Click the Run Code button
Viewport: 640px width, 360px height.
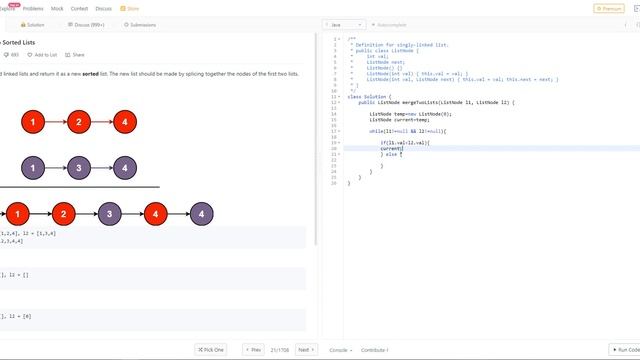point(625,350)
